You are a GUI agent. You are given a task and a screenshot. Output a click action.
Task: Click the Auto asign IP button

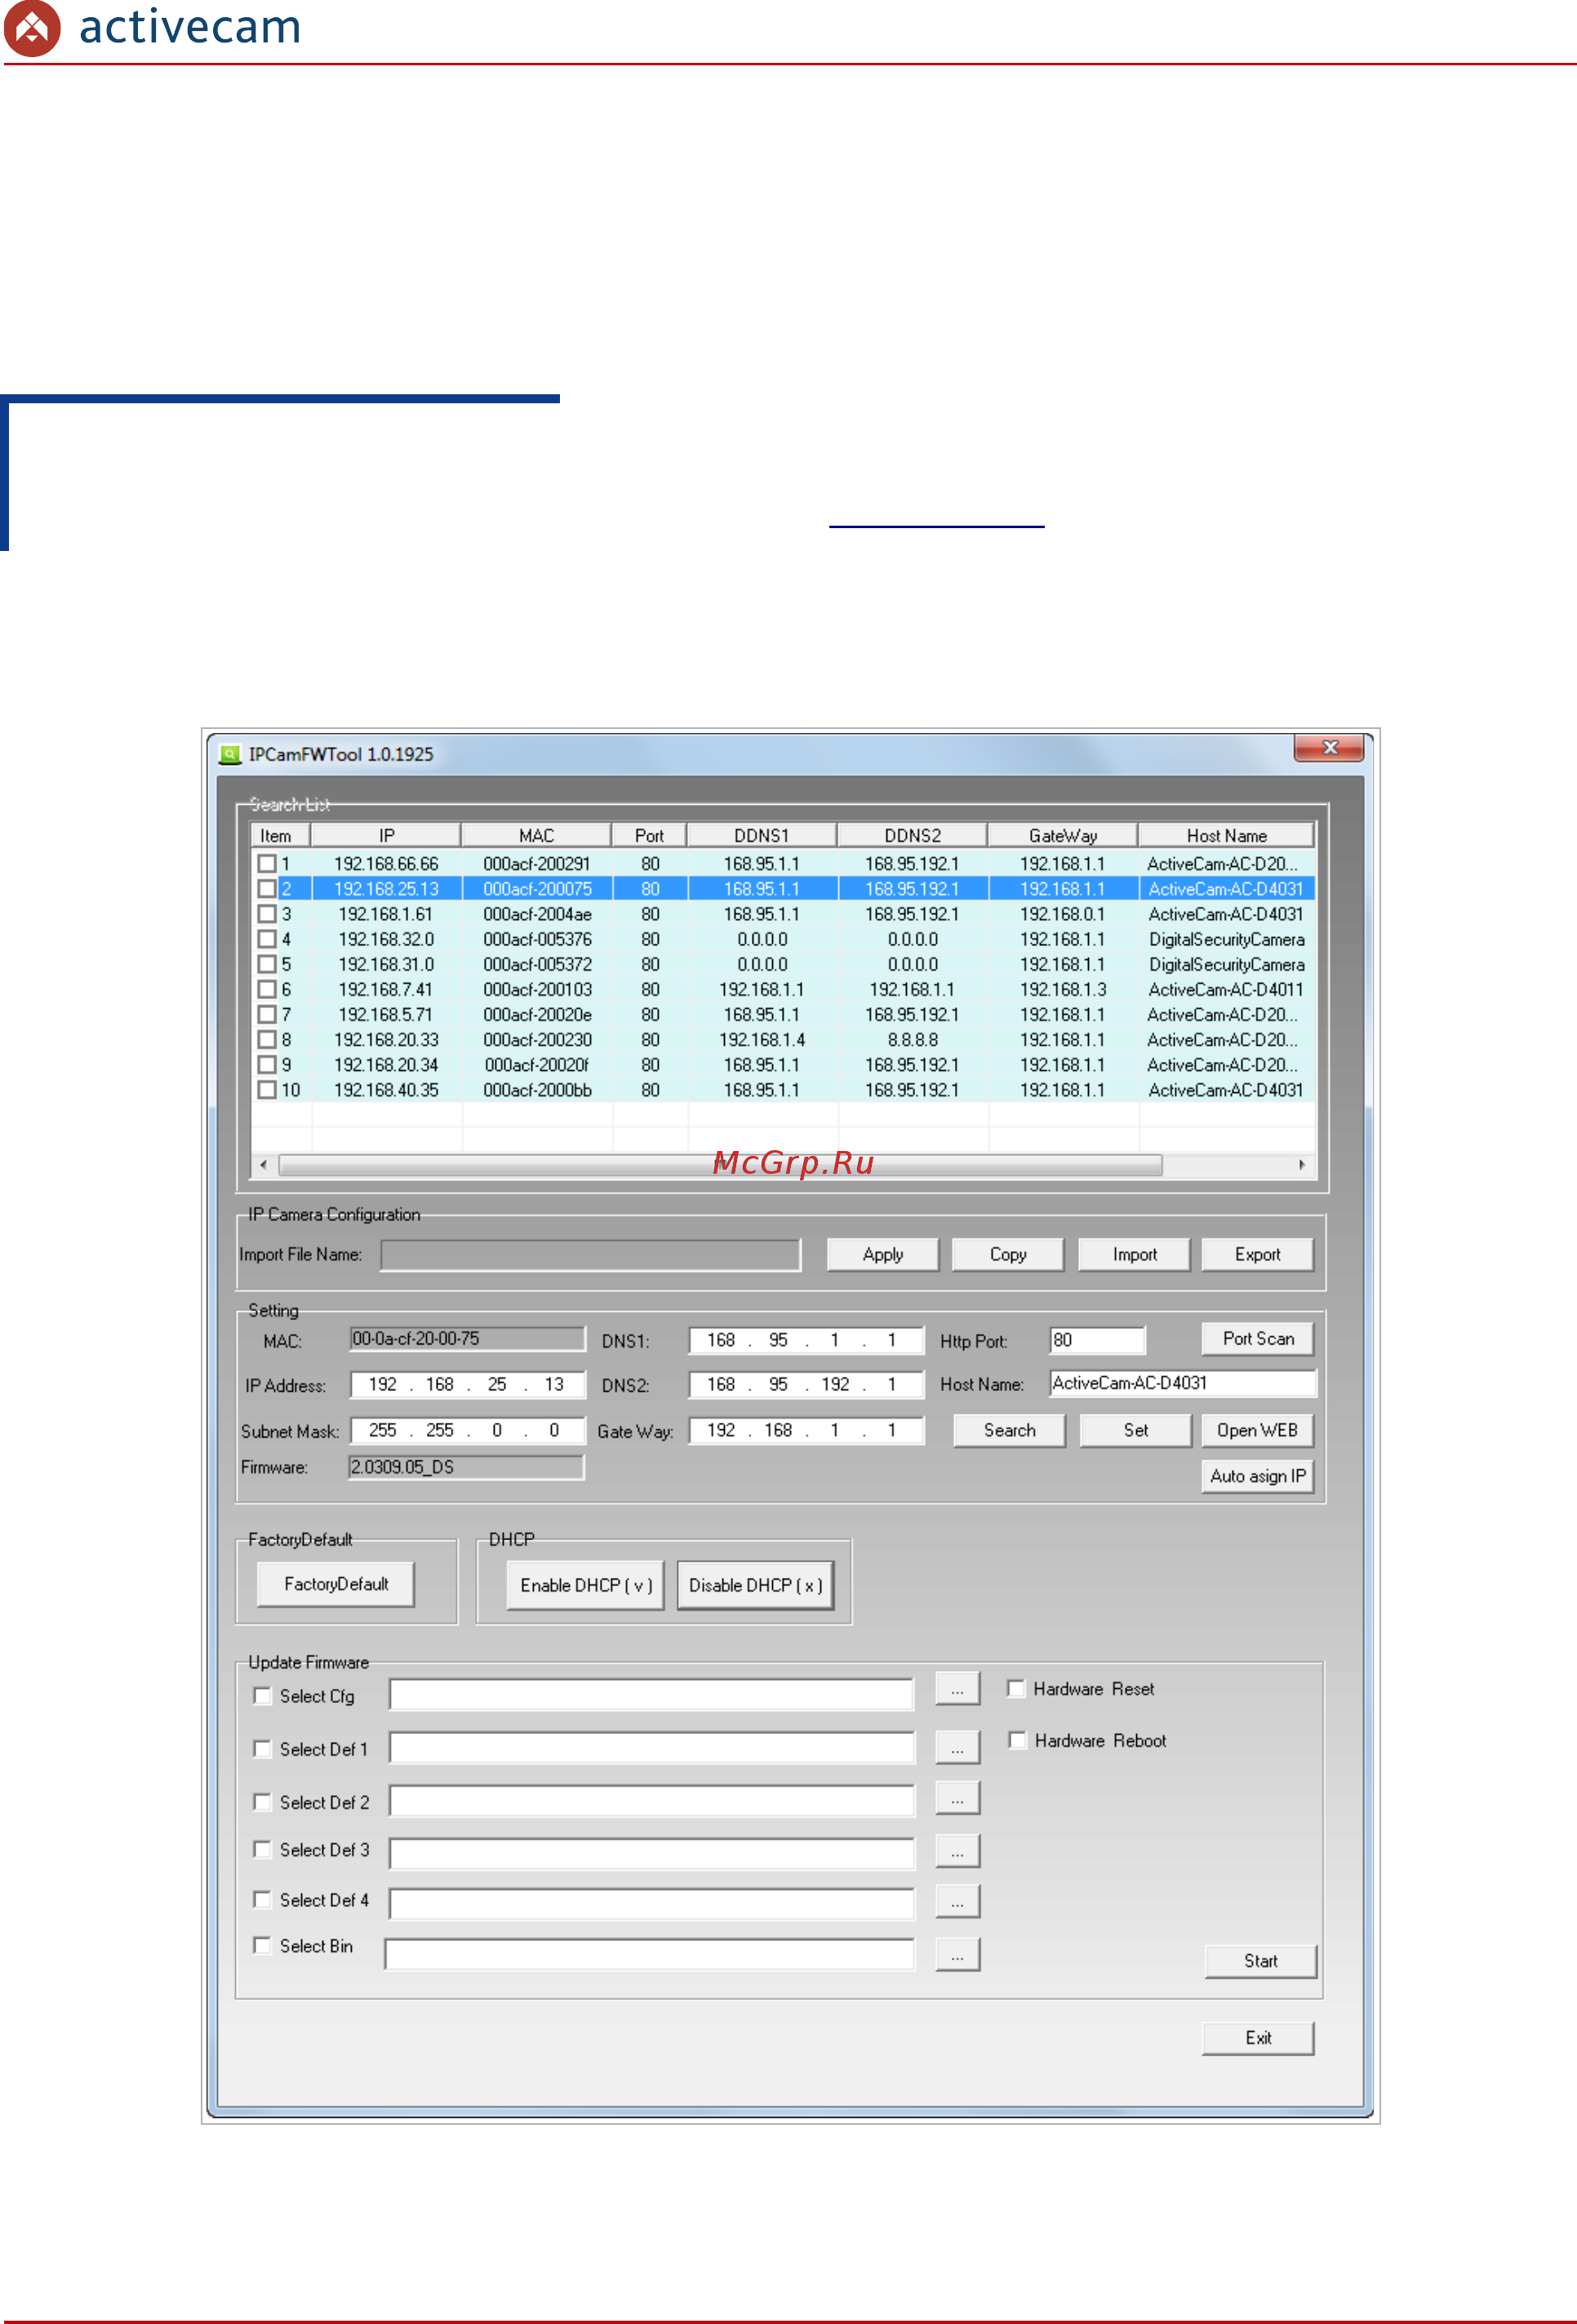coord(1257,1476)
